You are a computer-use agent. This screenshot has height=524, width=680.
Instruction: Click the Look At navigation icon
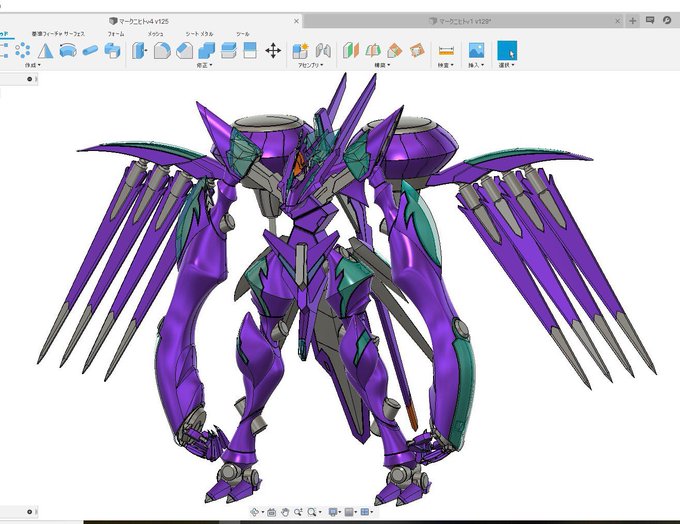[x=271, y=512]
